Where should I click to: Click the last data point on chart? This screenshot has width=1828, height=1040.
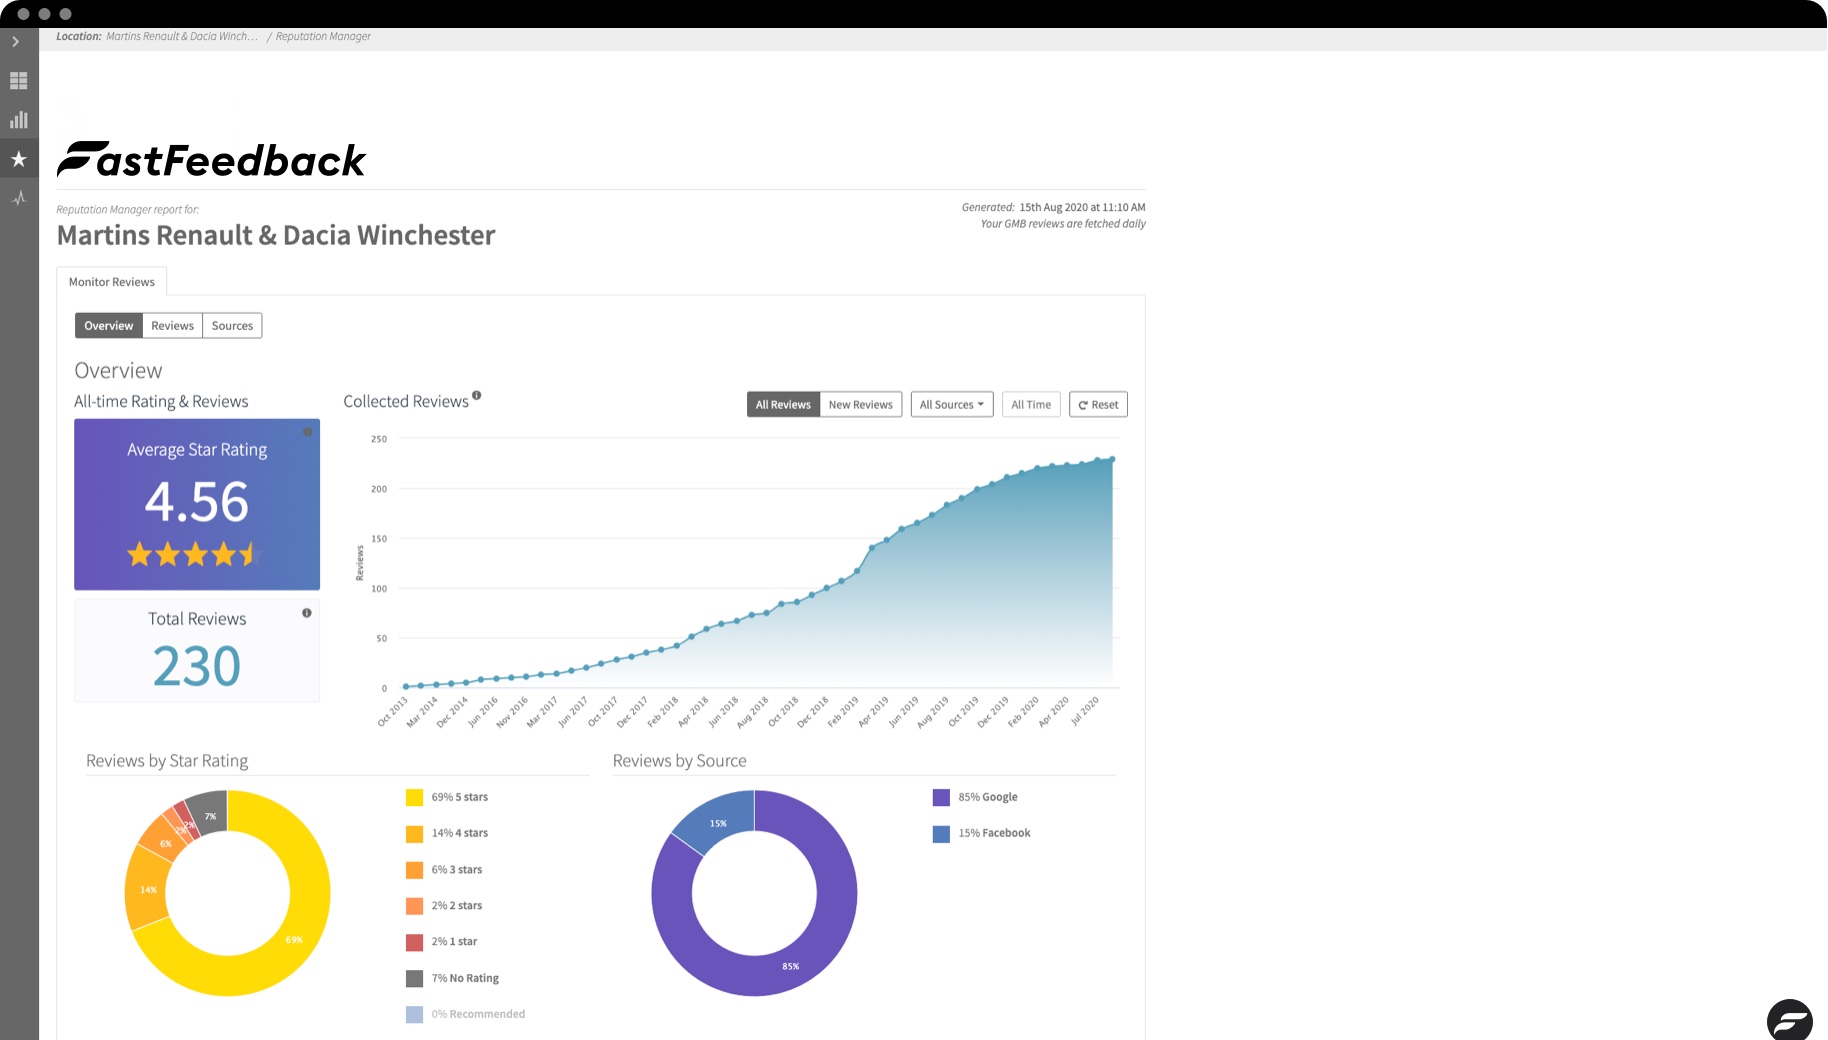1112,459
